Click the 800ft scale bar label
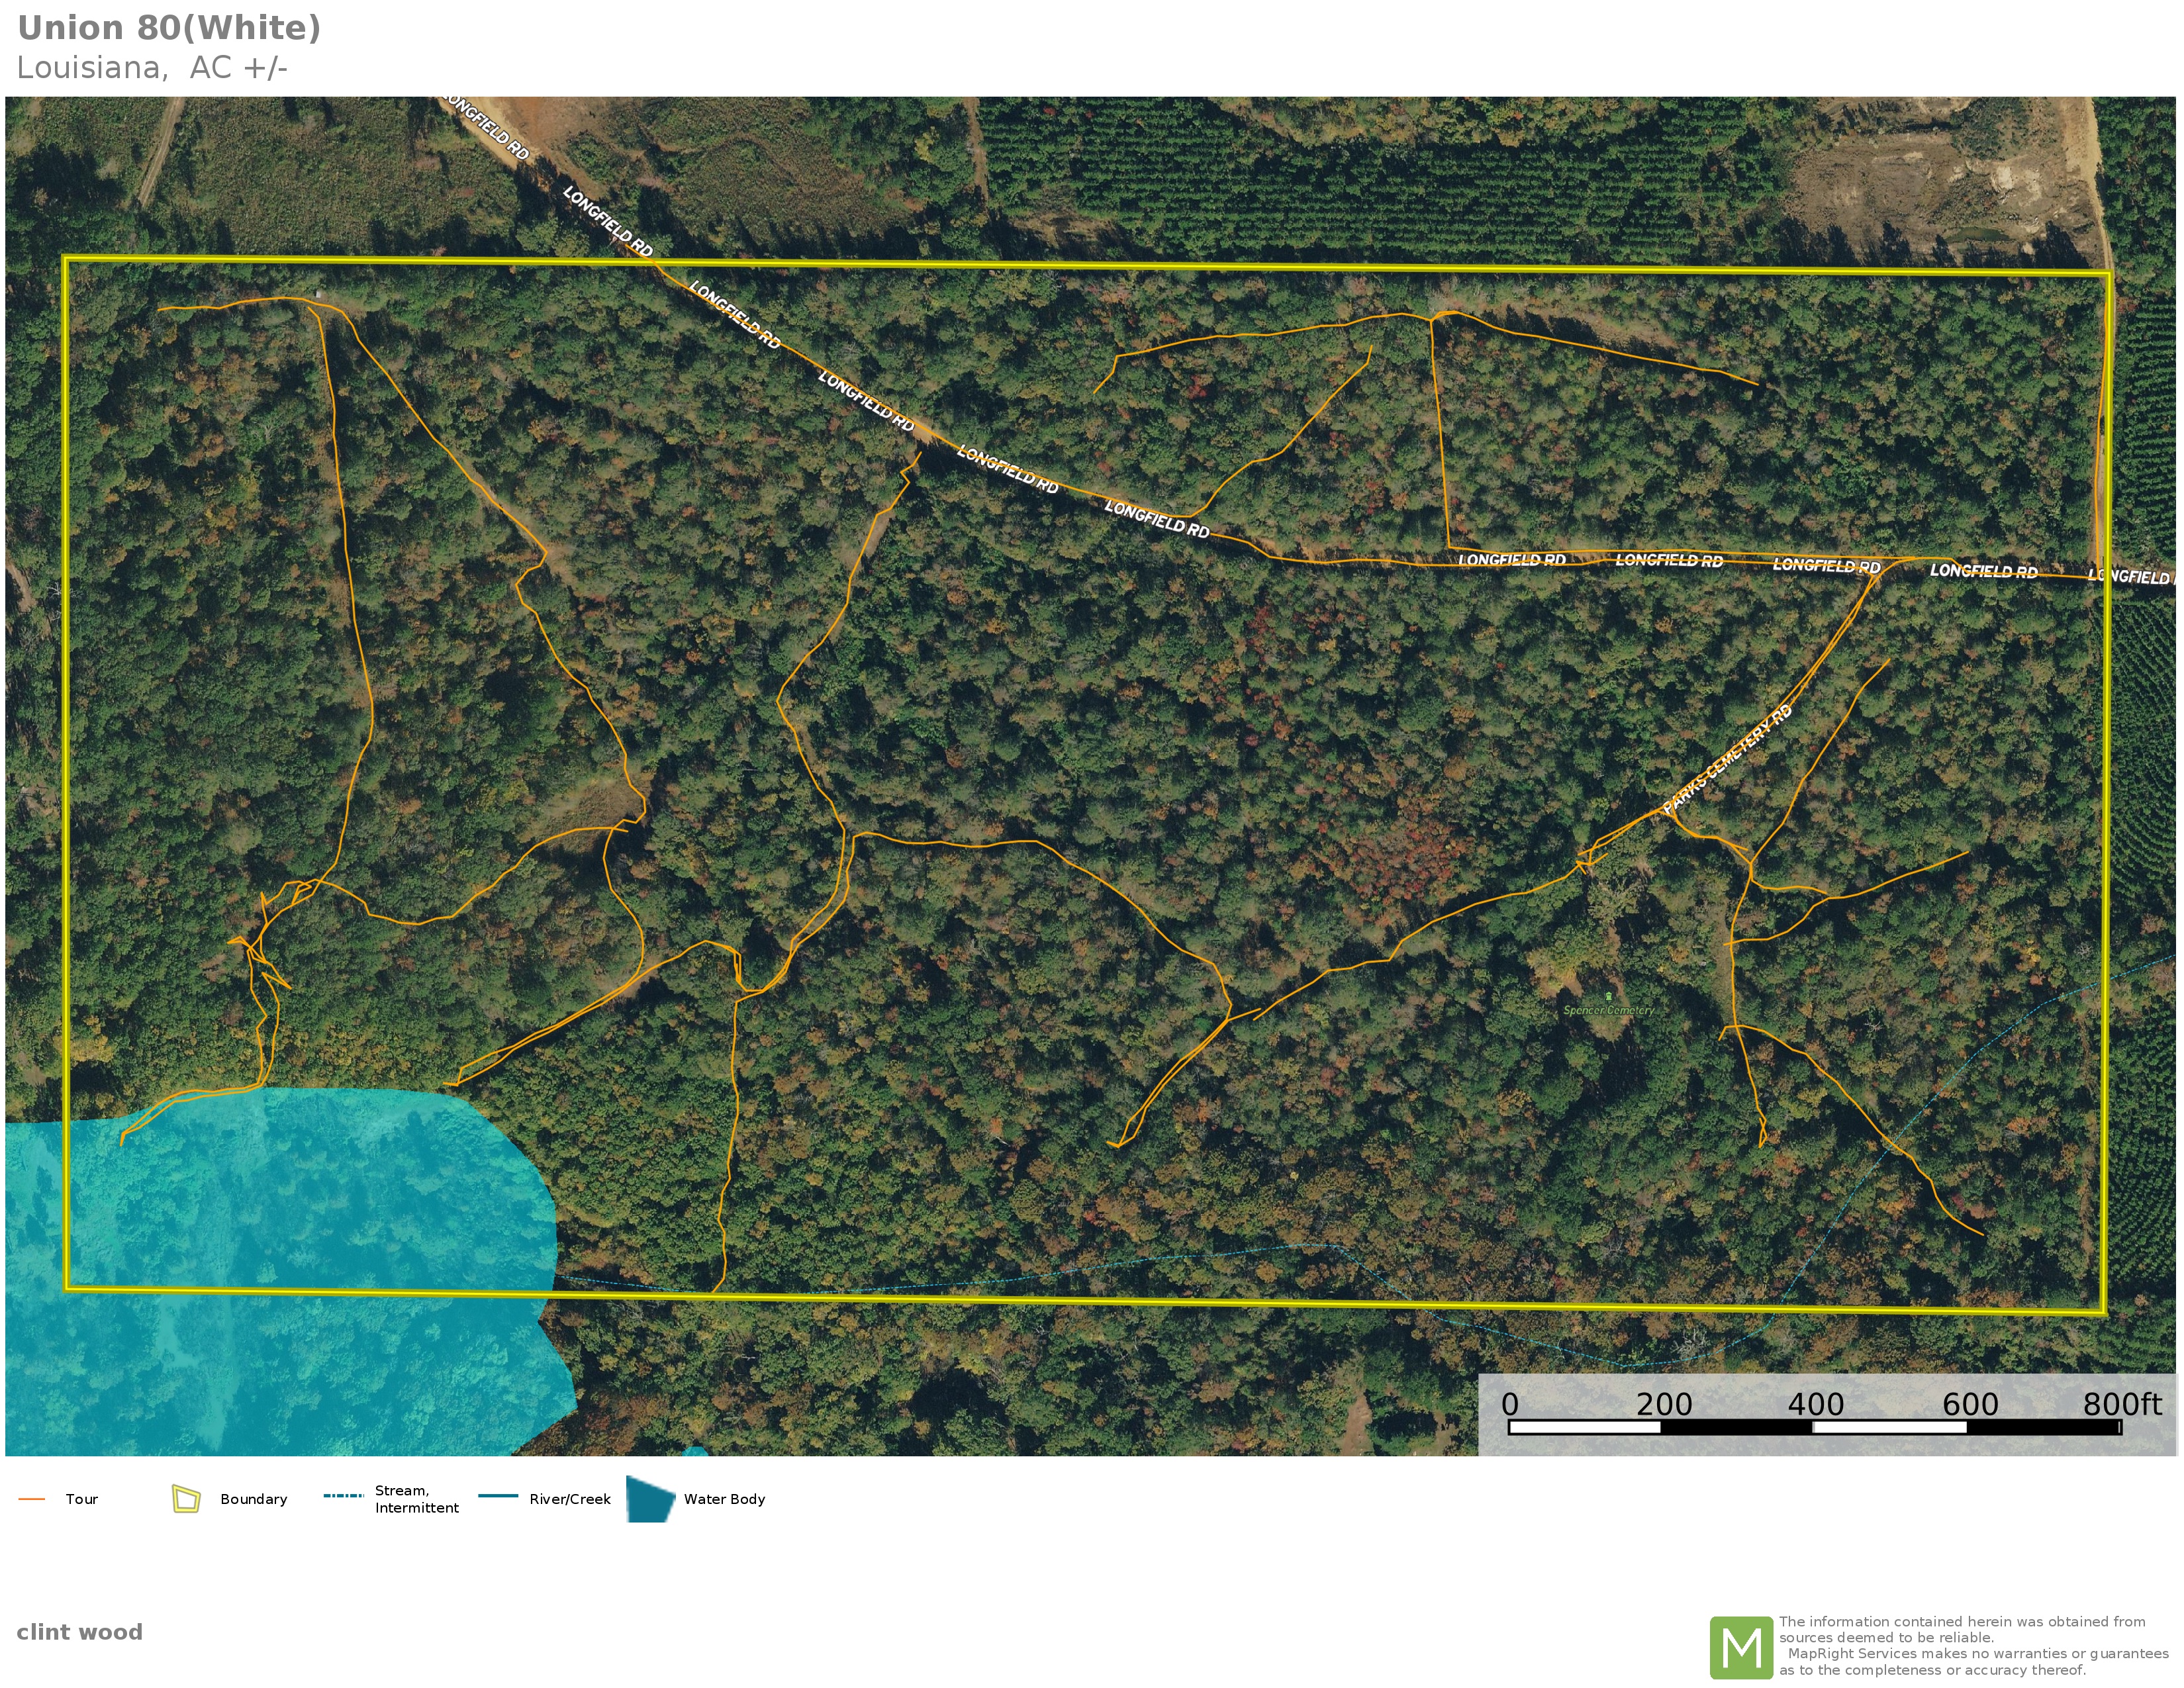The height and width of the screenshot is (1688, 2184). coord(2122,1404)
